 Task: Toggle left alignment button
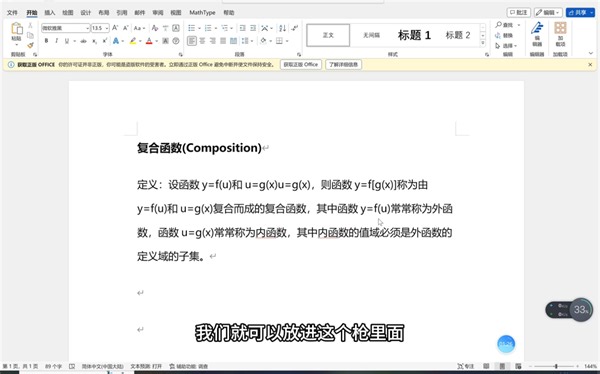pos(192,41)
